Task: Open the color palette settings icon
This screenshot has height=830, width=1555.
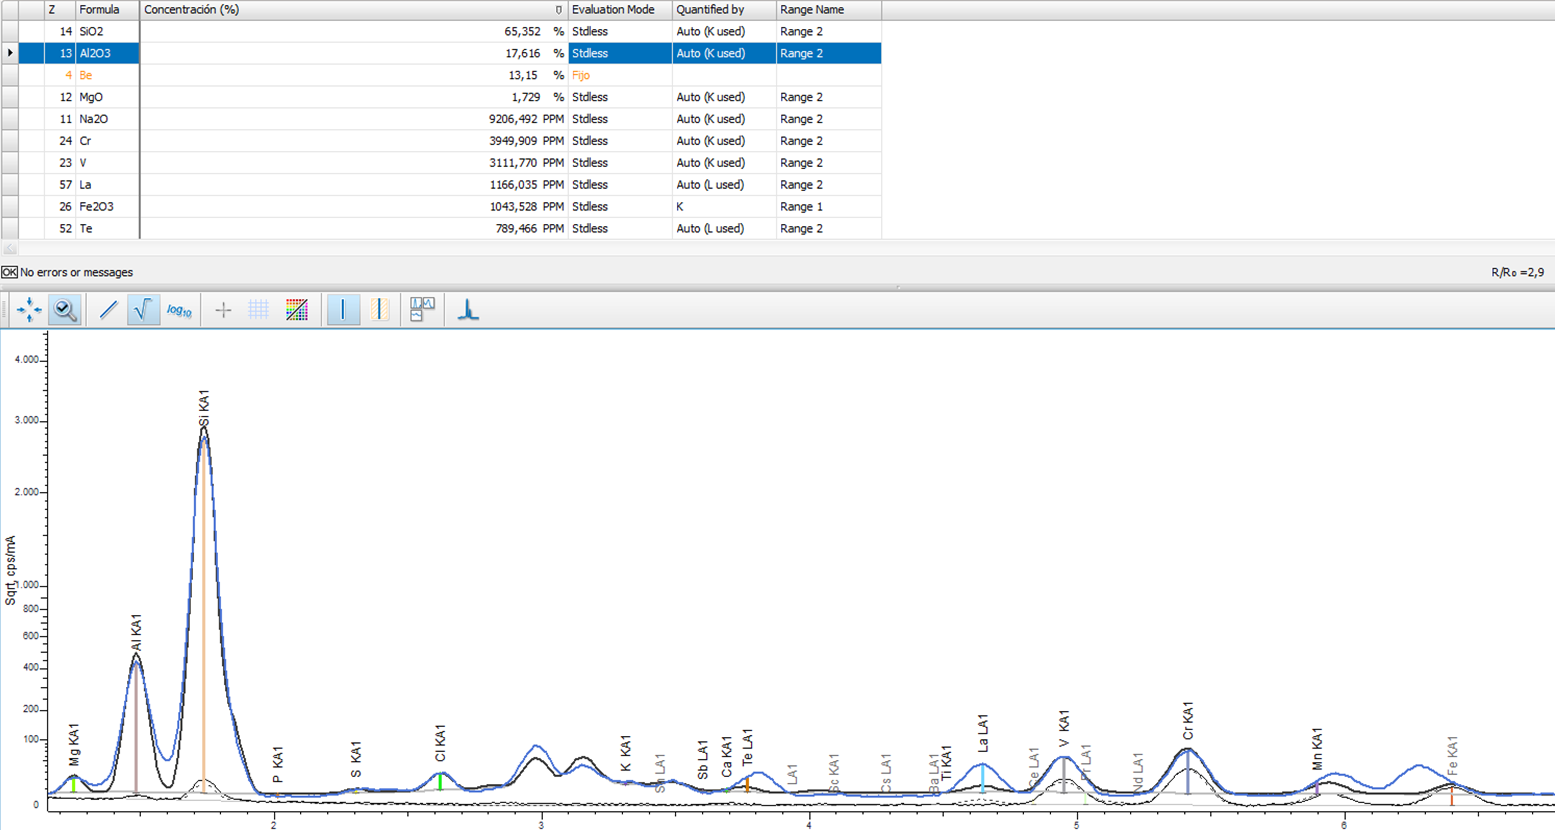Action: [296, 310]
